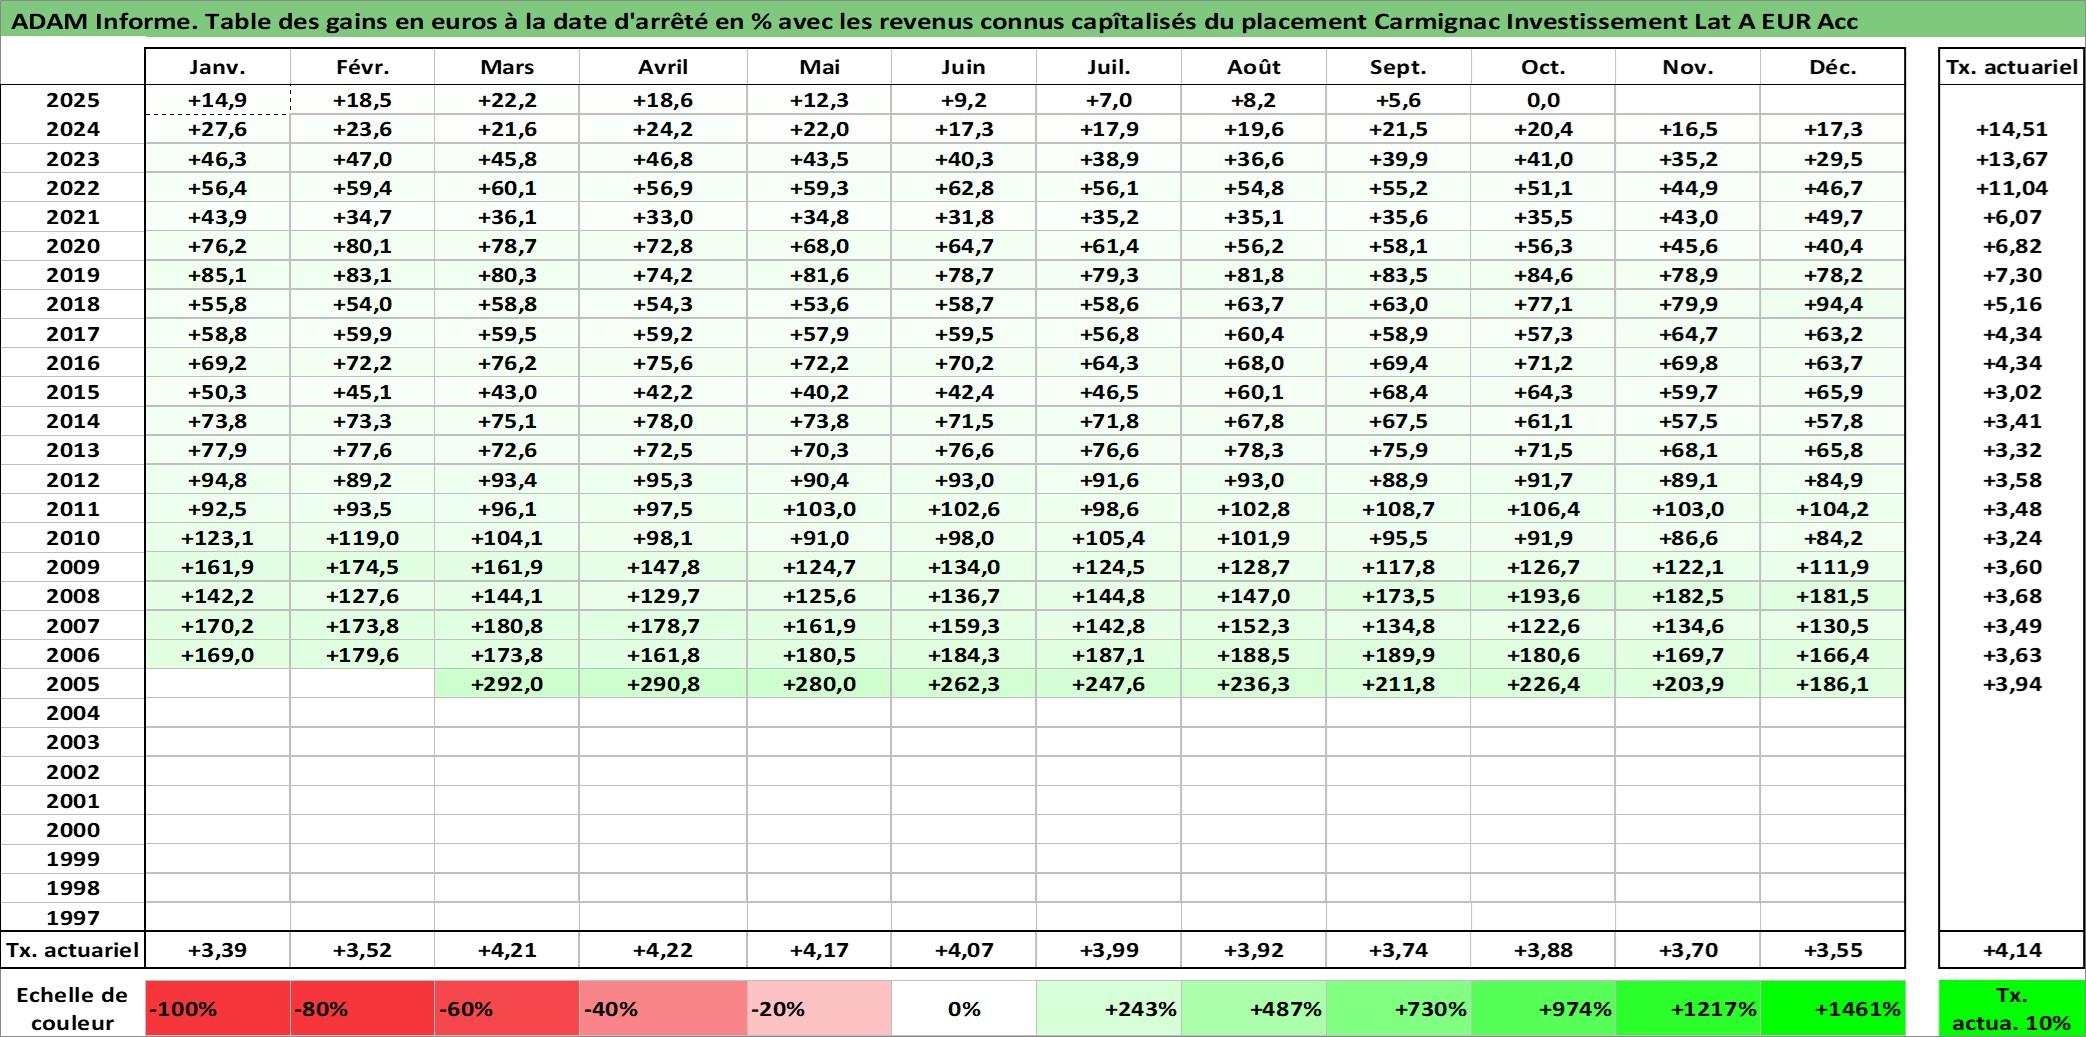Select the +80,1 cell for Févr. 2020
2086x1037 pixels.
tap(362, 246)
